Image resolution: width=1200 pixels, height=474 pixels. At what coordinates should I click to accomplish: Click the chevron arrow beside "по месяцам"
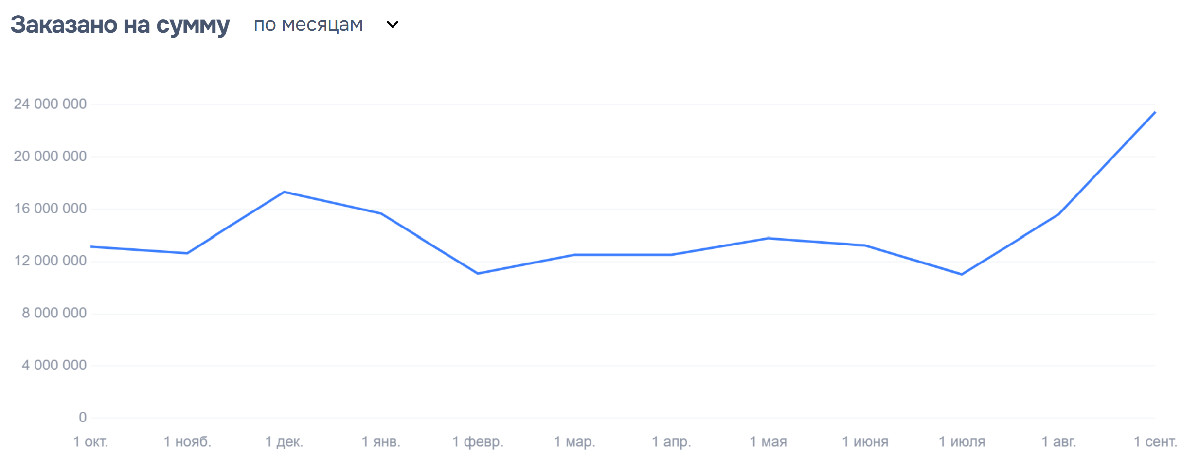[x=392, y=25]
